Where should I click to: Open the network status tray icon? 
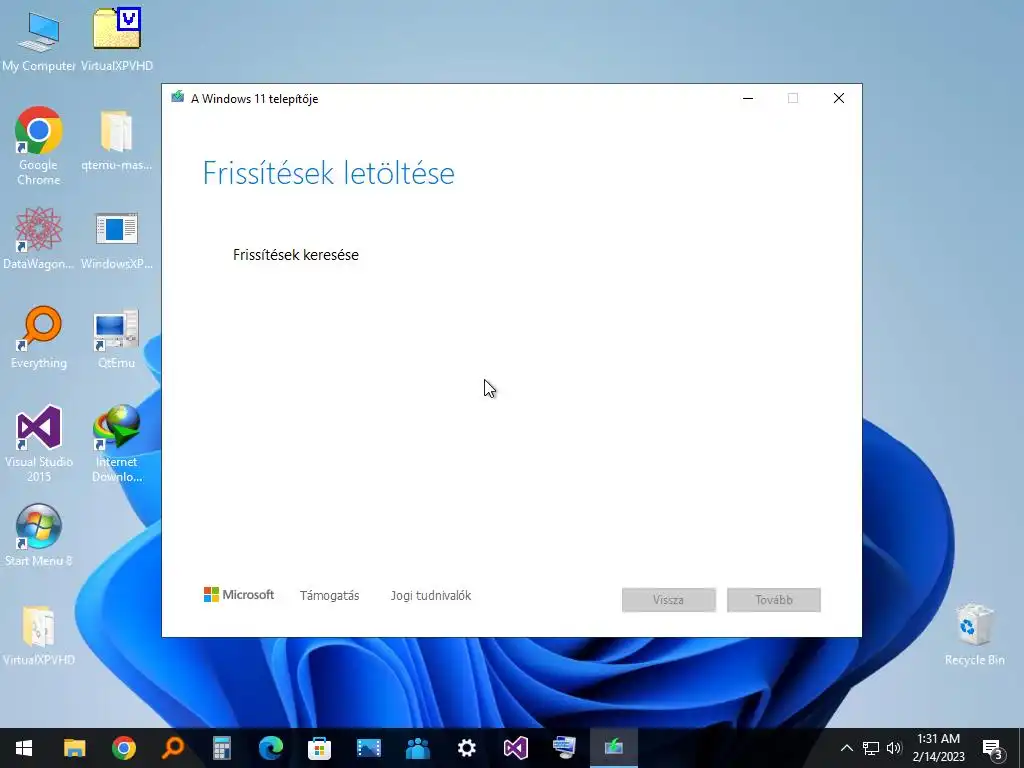(x=871, y=748)
